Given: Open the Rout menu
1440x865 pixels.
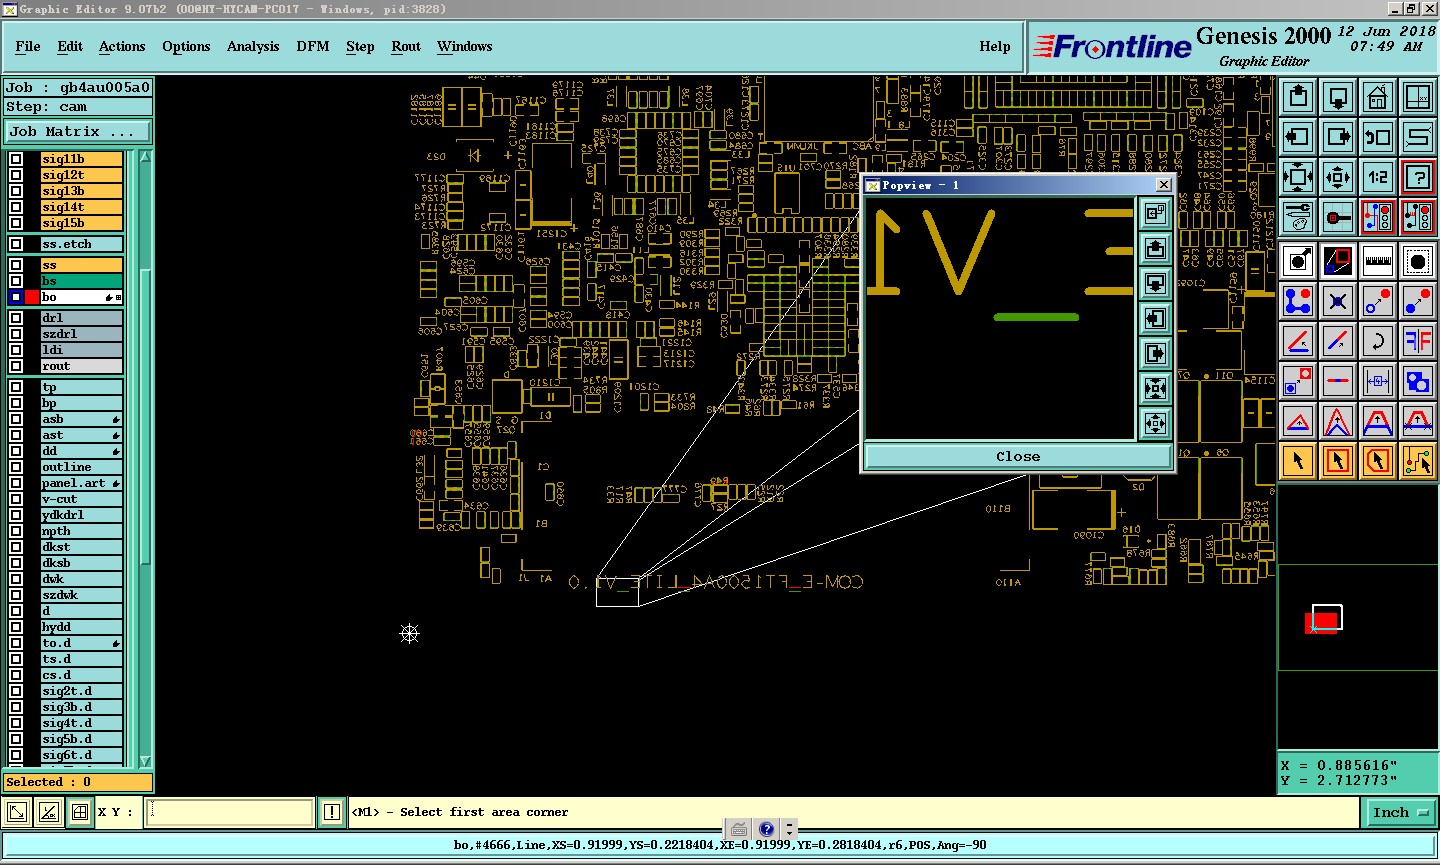Looking at the screenshot, I should pyautogui.click(x=406, y=46).
